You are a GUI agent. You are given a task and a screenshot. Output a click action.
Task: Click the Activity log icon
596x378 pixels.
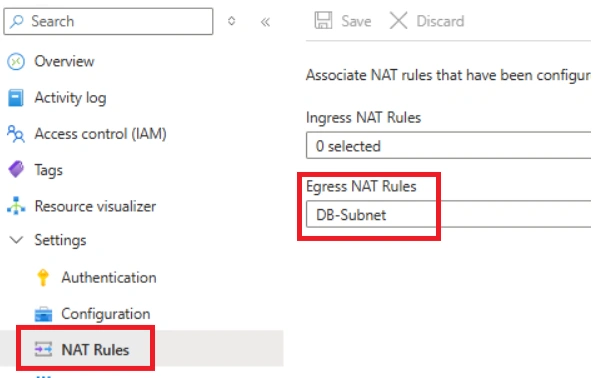pos(16,98)
